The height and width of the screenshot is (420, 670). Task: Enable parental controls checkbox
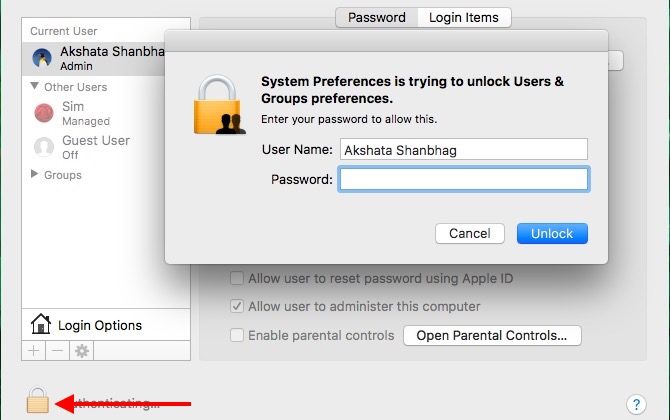(237, 335)
